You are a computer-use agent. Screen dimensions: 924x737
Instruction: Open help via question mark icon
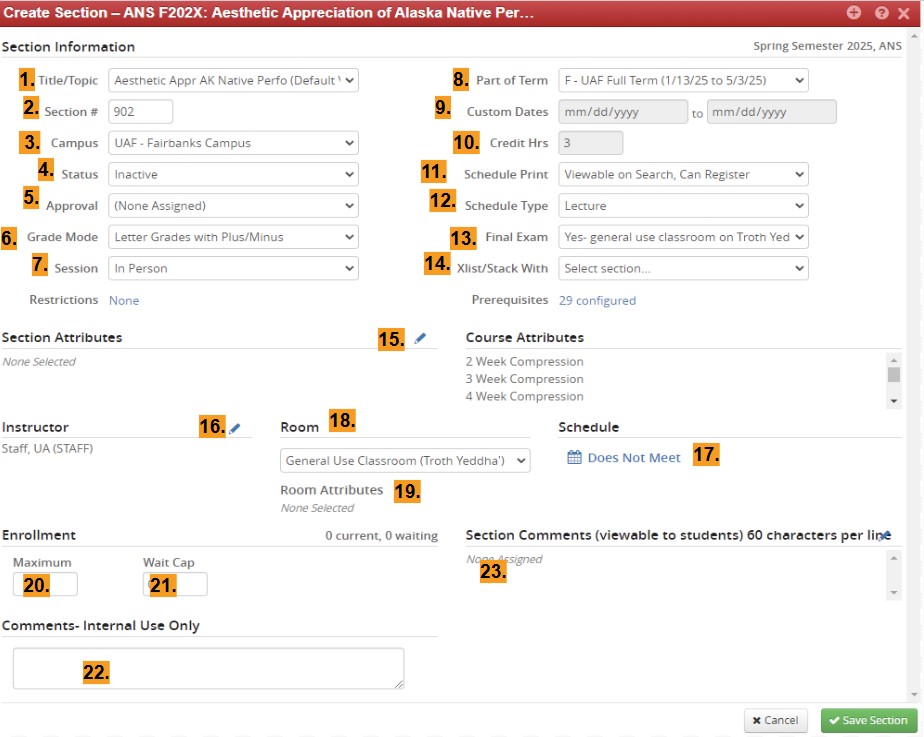tap(881, 13)
